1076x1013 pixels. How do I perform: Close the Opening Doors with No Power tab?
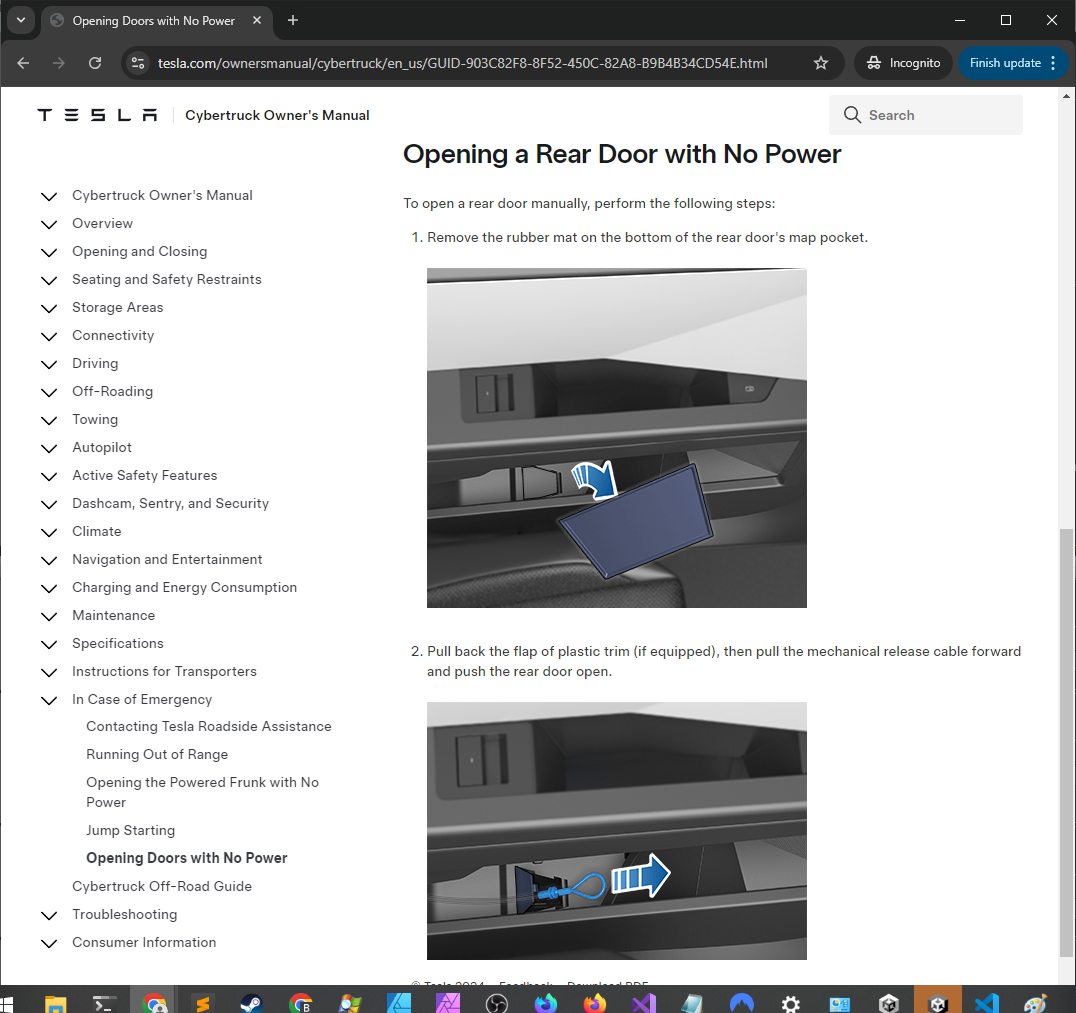pyautogui.click(x=257, y=21)
